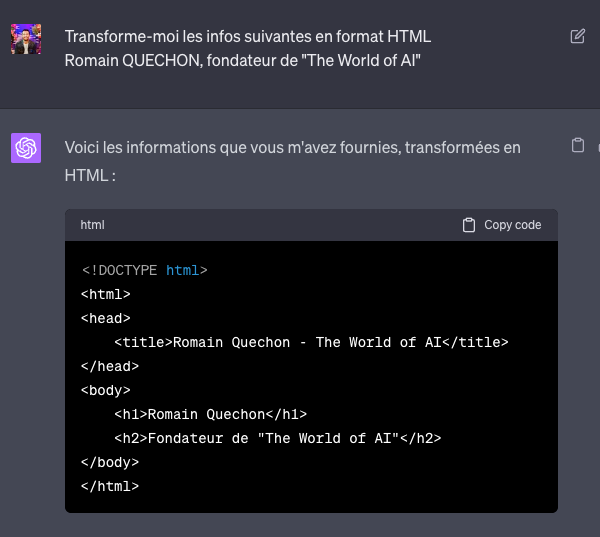This screenshot has height=537, width=600.
Task: Click the opening <html> tag line
Action: pyautogui.click(x=106, y=294)
